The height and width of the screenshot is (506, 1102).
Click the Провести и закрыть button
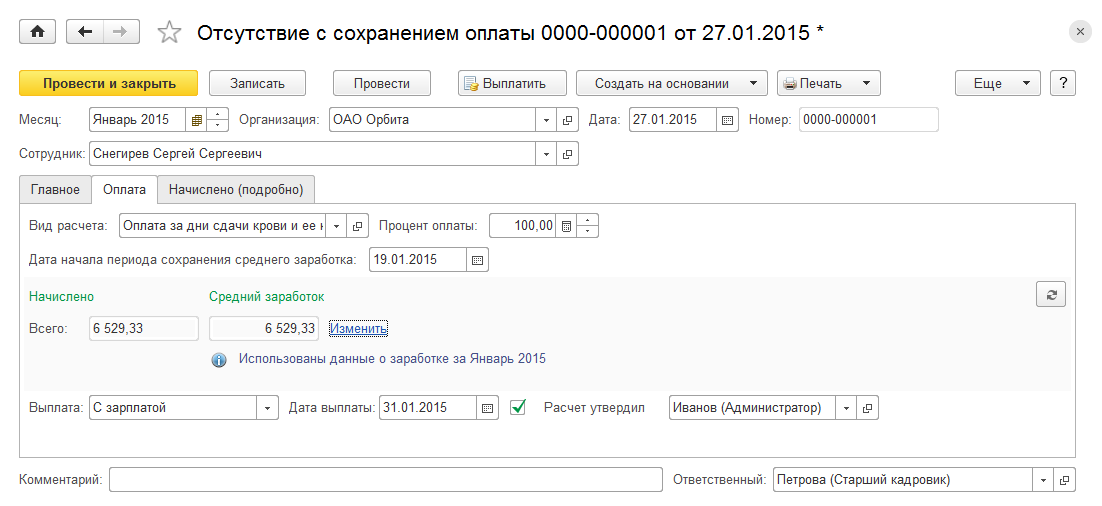(108, 83)
